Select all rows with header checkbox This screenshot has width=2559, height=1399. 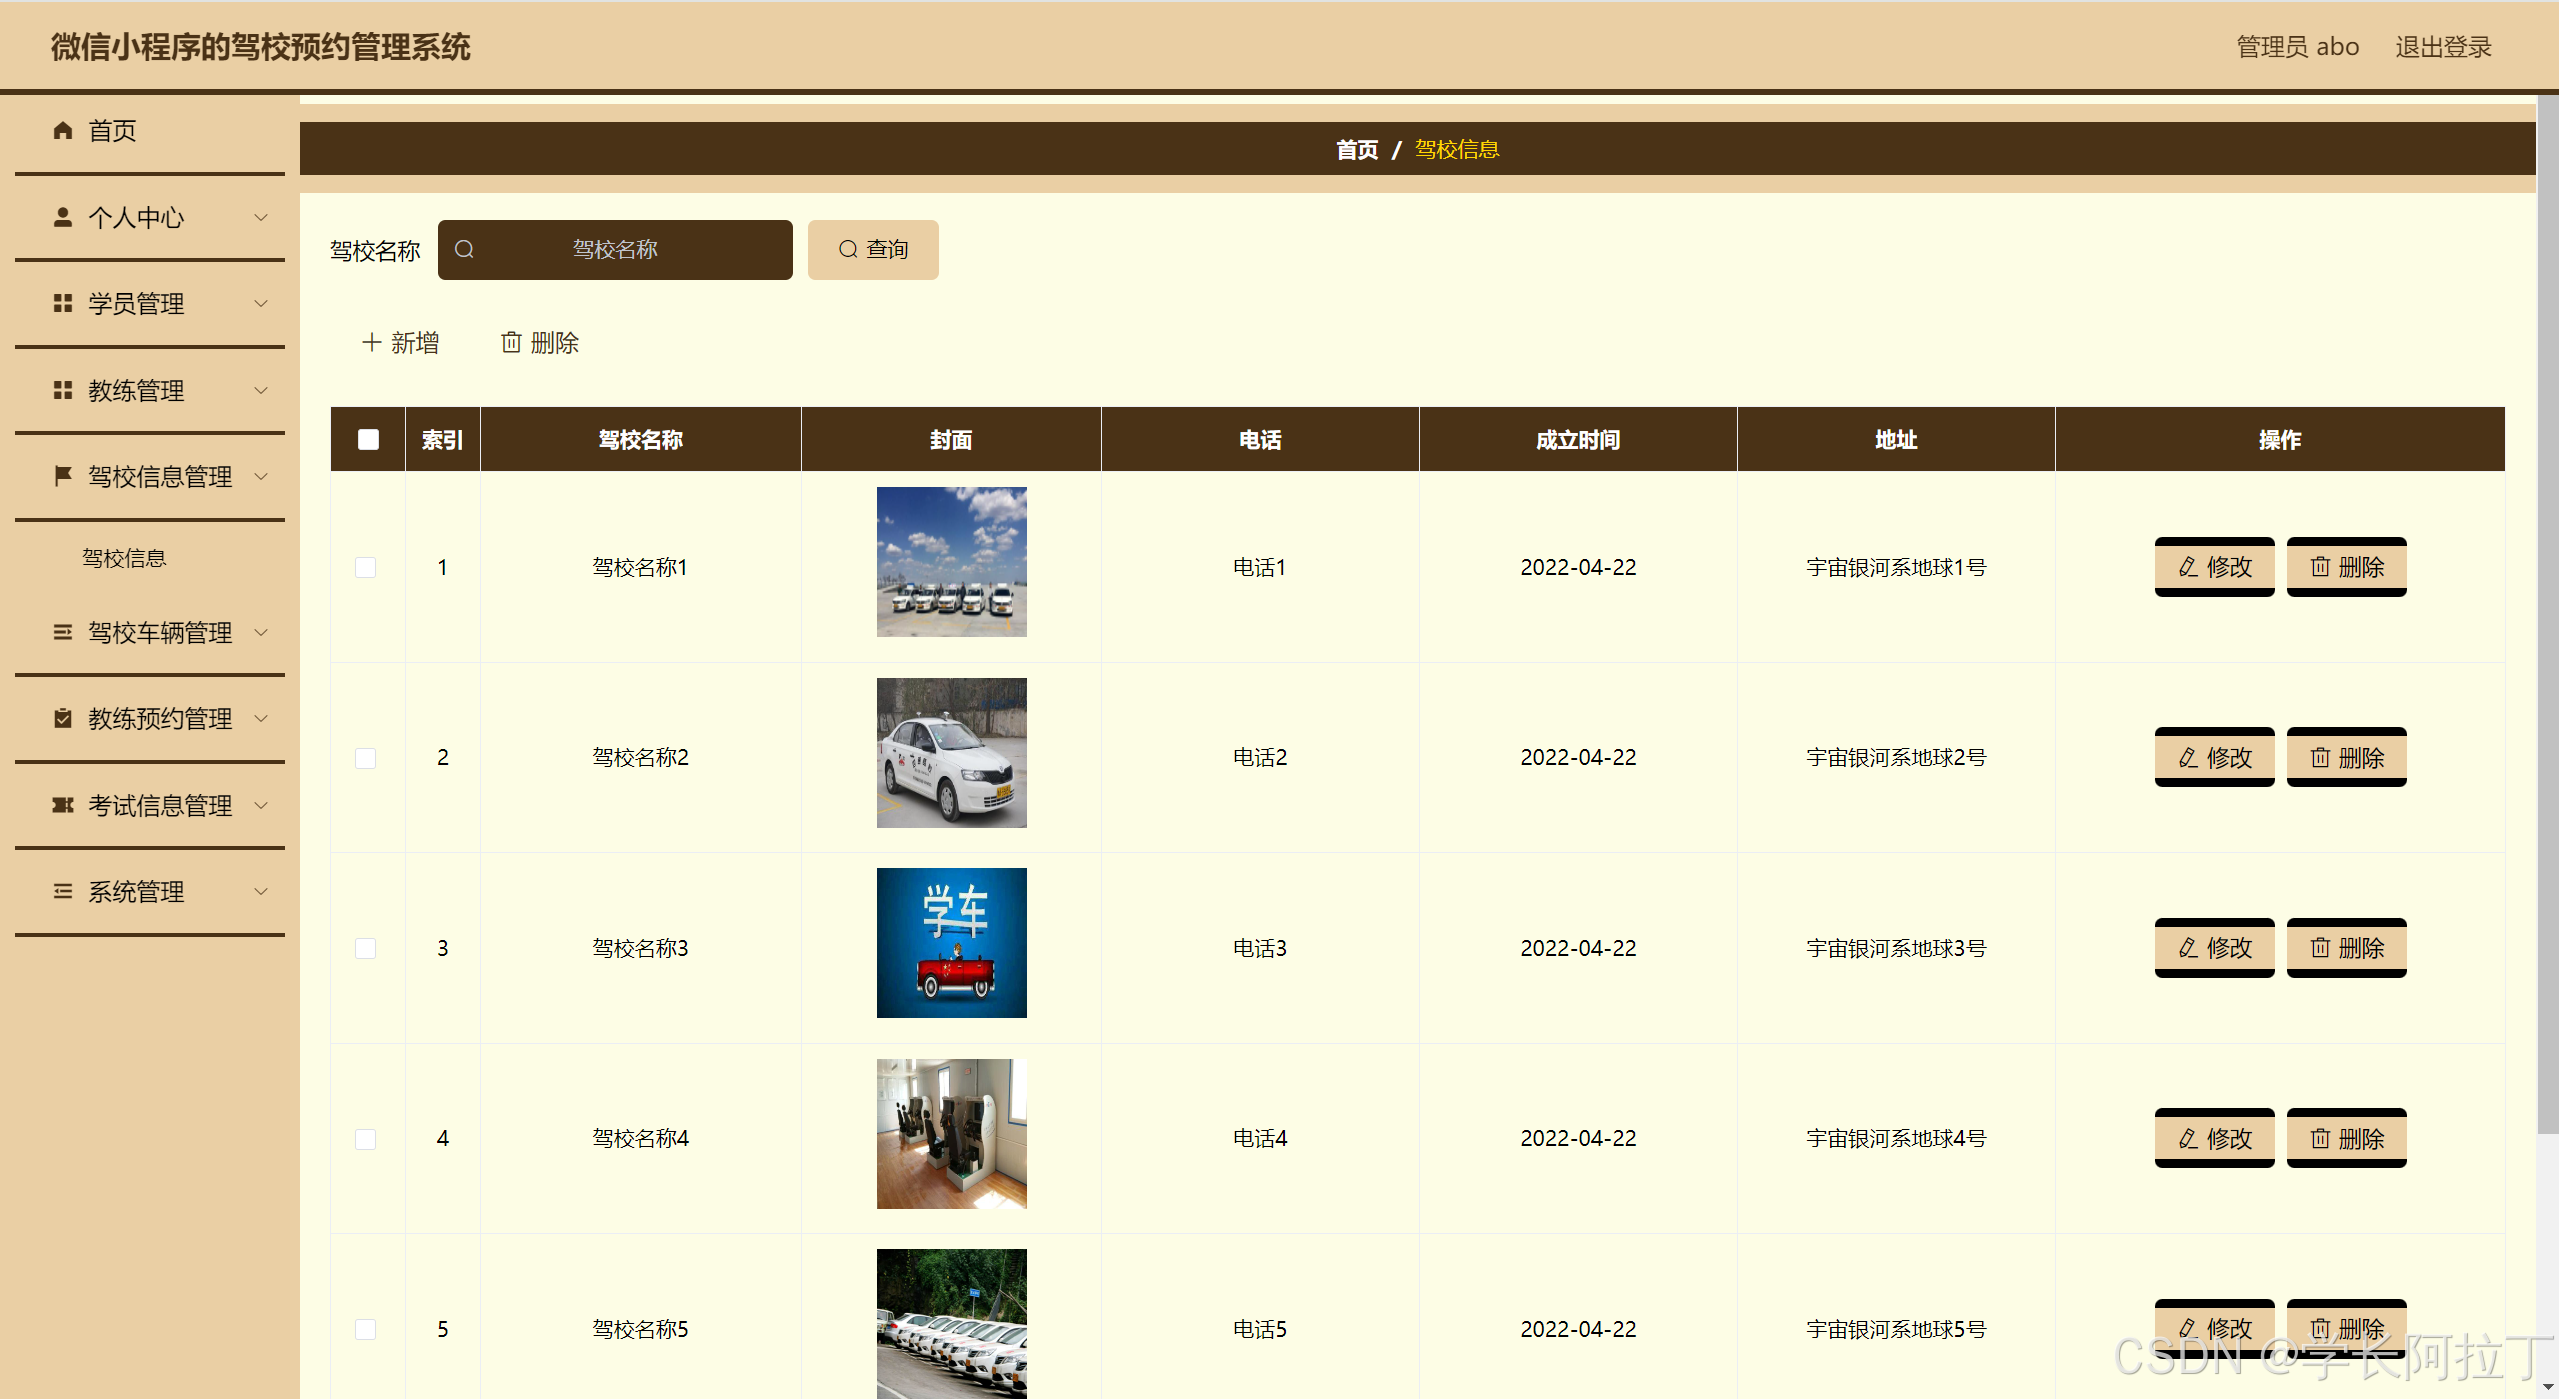coord(368,439)
